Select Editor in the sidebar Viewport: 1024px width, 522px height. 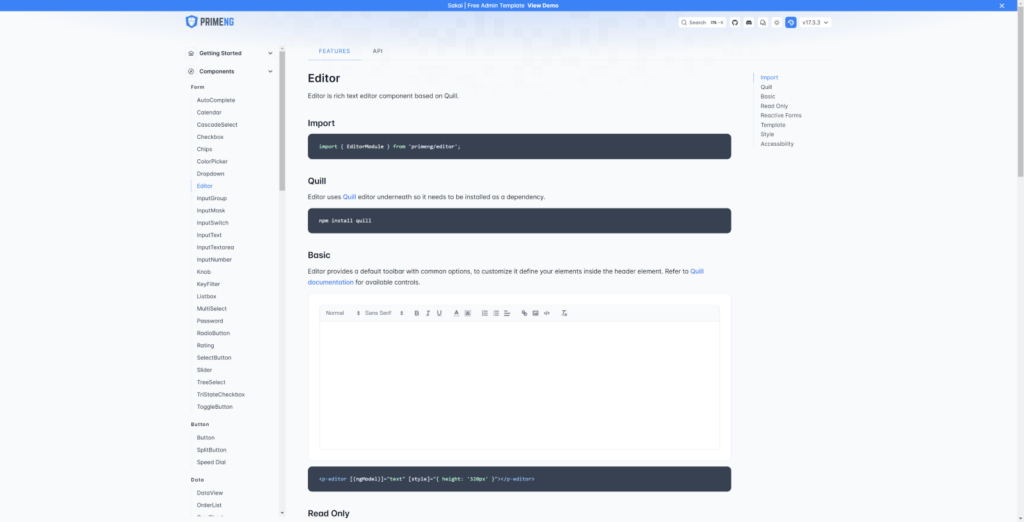204,186
